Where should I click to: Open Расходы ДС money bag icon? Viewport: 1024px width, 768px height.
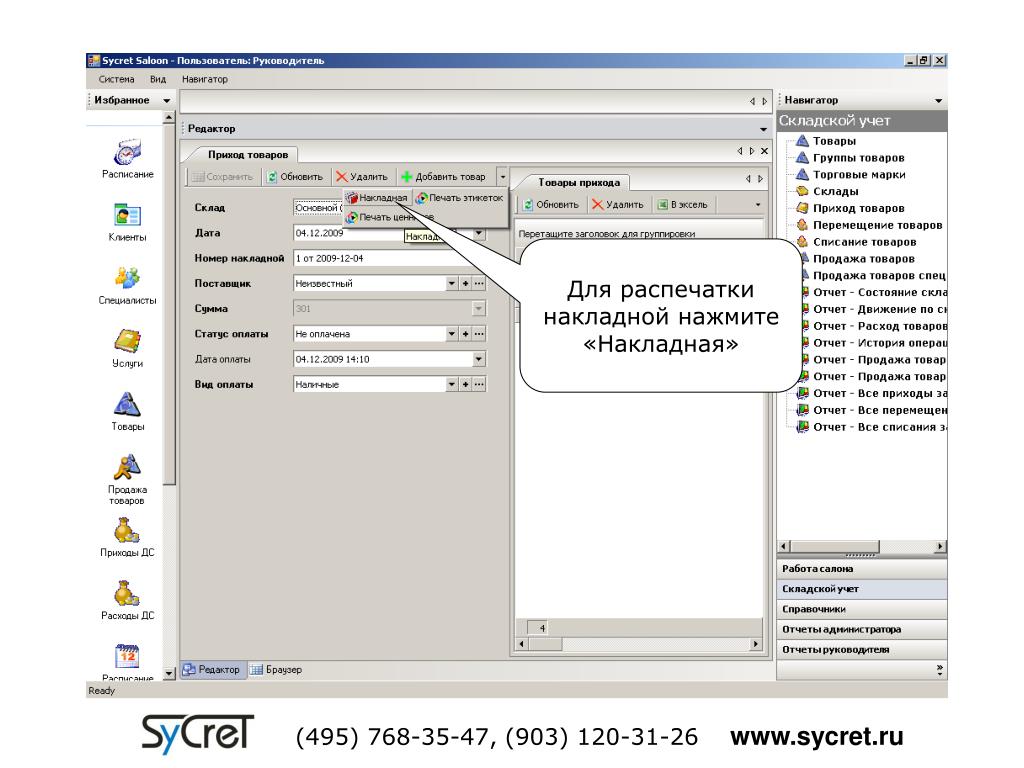coord(127,593)
